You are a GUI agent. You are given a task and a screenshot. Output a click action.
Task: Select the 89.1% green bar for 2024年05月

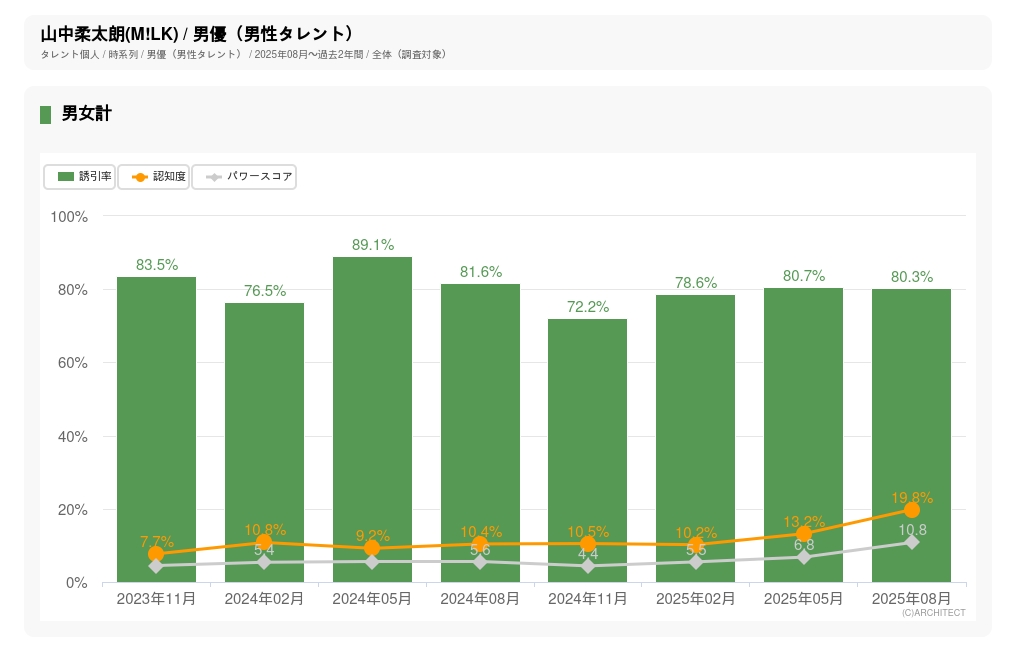372,400
